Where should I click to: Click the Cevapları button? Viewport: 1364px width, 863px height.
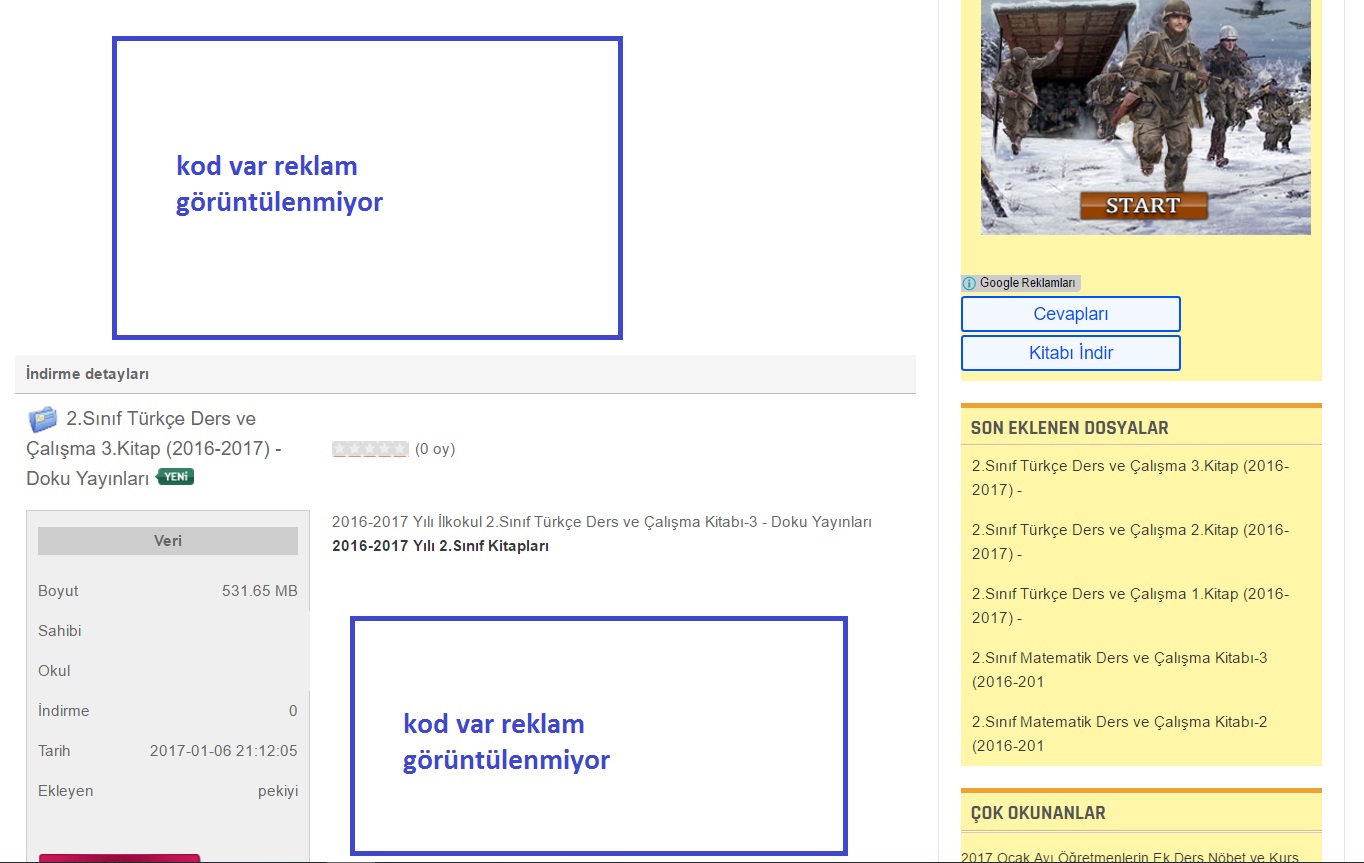pos(1070,314)
